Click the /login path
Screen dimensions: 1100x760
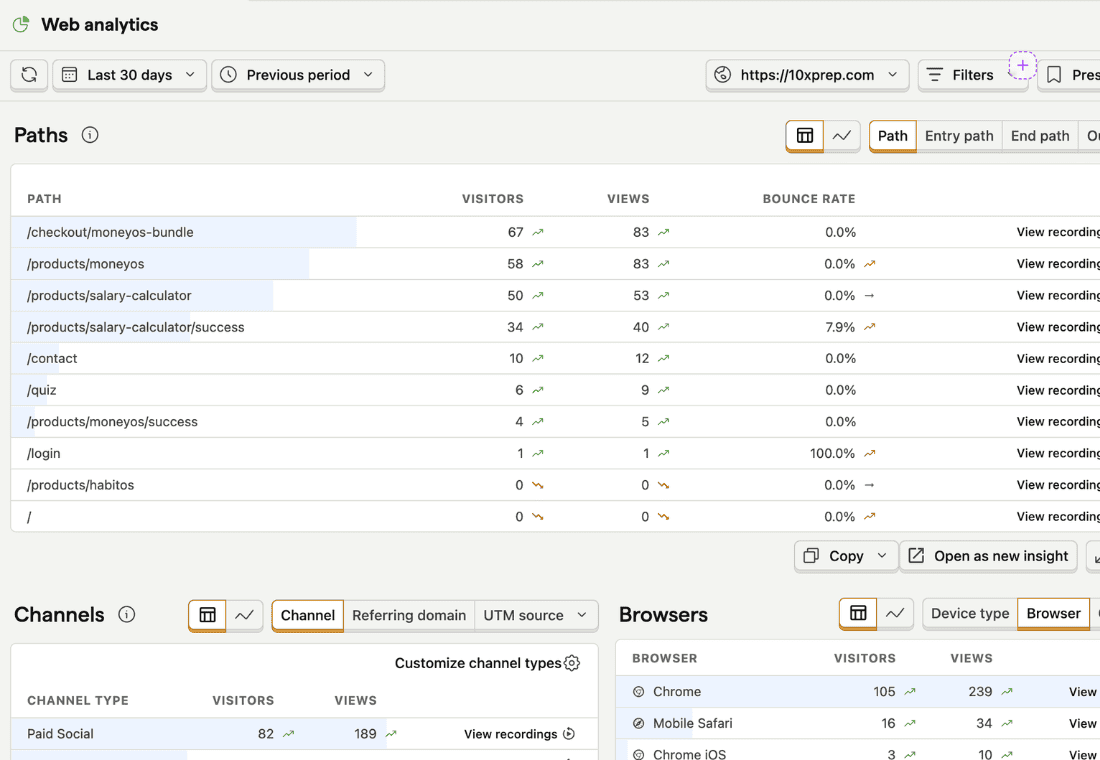[x=43, y=453]
